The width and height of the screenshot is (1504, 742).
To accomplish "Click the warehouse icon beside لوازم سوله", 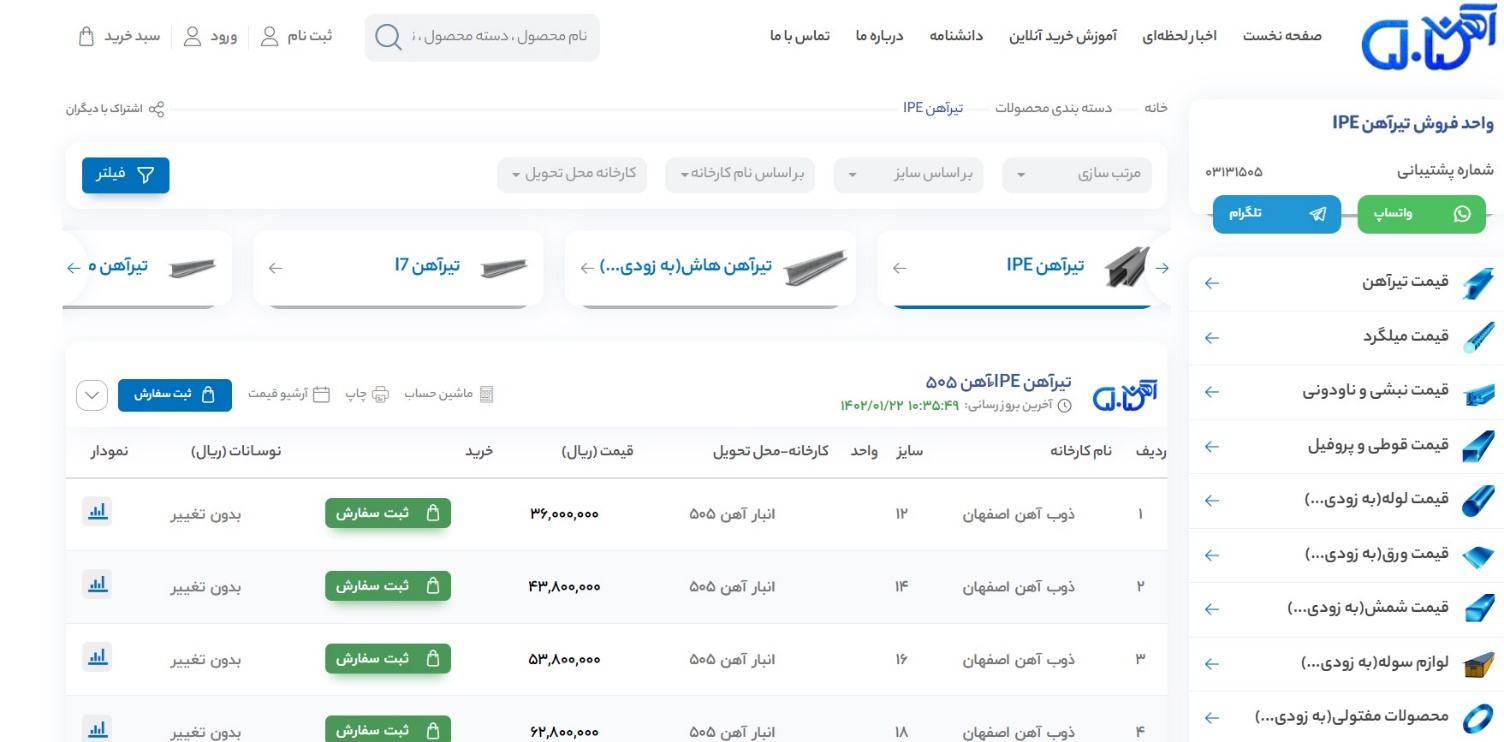I will click(1479, 663).
